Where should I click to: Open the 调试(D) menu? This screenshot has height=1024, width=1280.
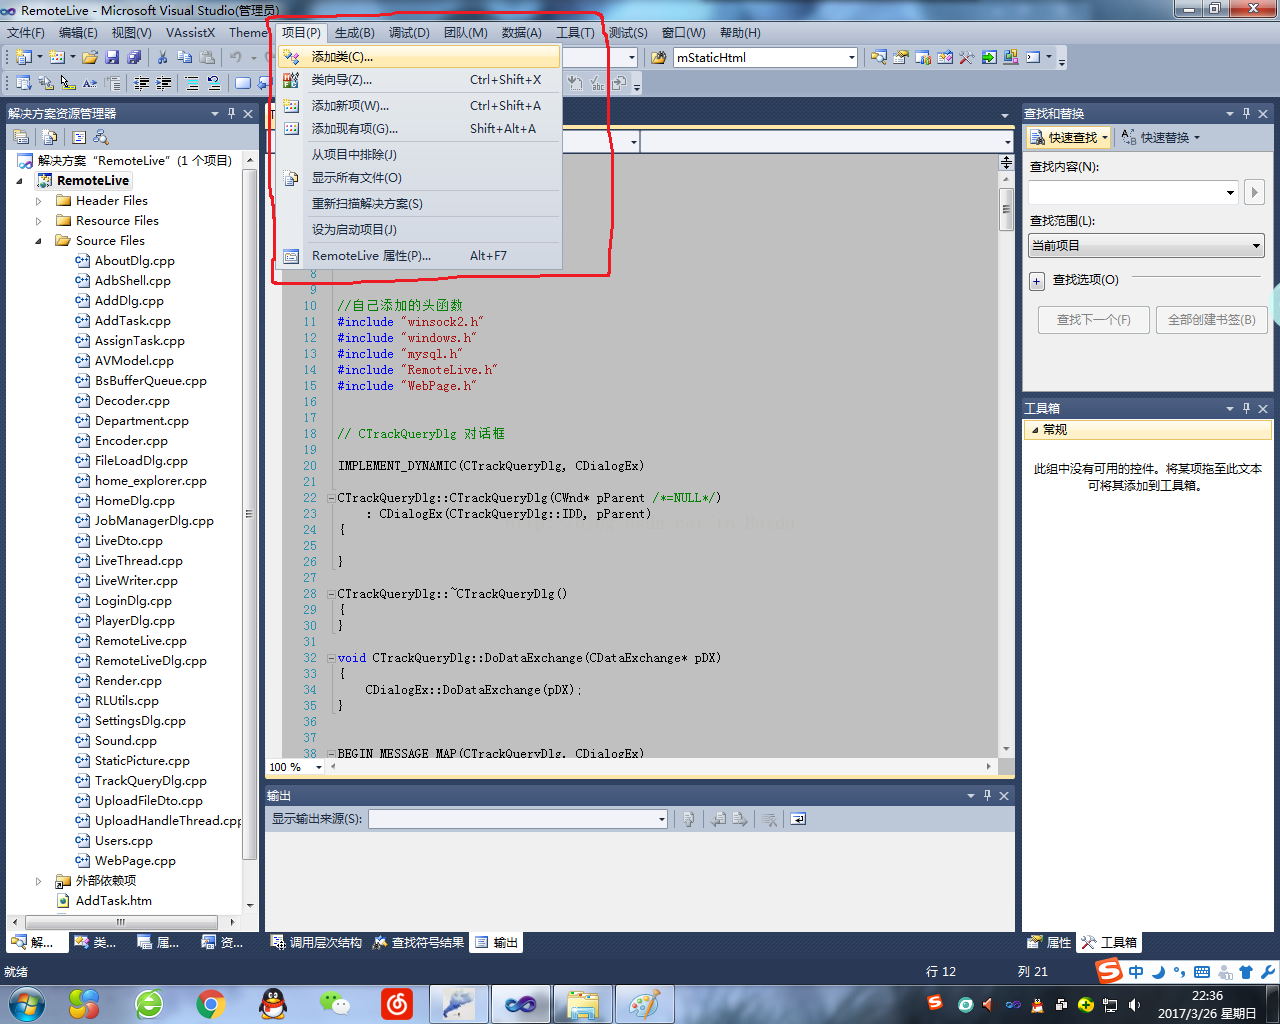pyautogui.click(x=409, y=33)
